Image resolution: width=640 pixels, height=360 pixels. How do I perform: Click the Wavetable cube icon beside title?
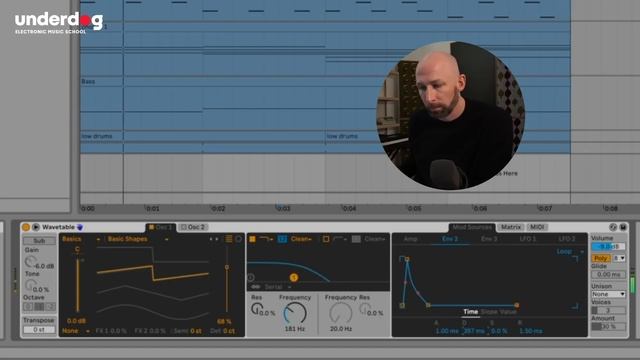[x=80, y=227]
